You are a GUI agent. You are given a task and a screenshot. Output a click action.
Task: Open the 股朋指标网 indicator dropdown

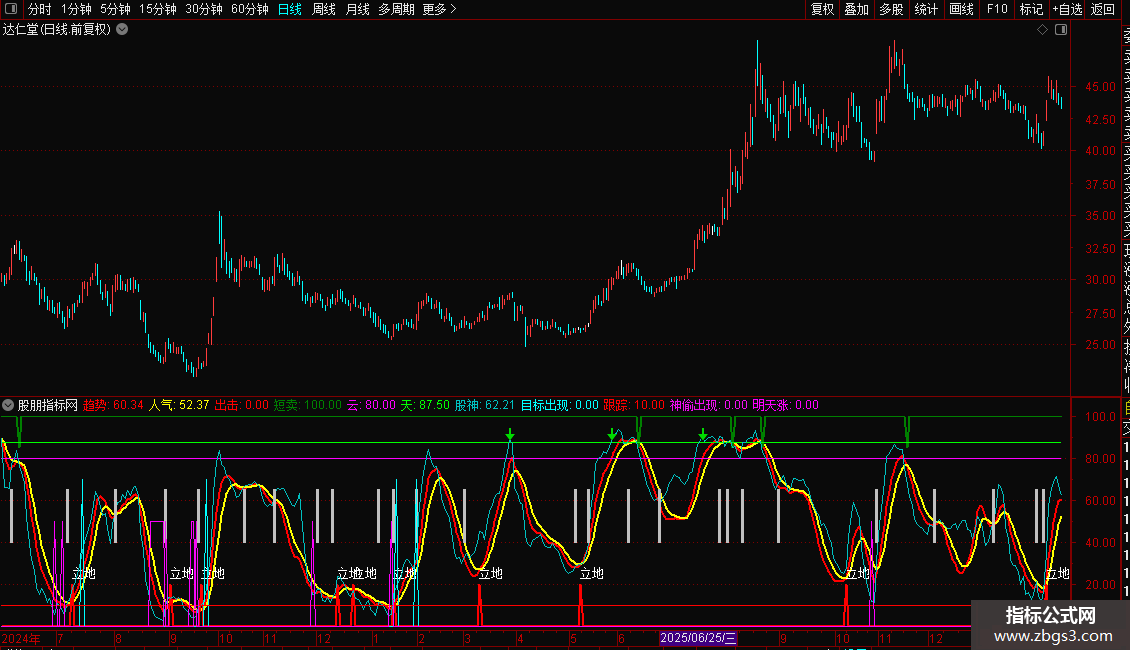coord(9,405)
